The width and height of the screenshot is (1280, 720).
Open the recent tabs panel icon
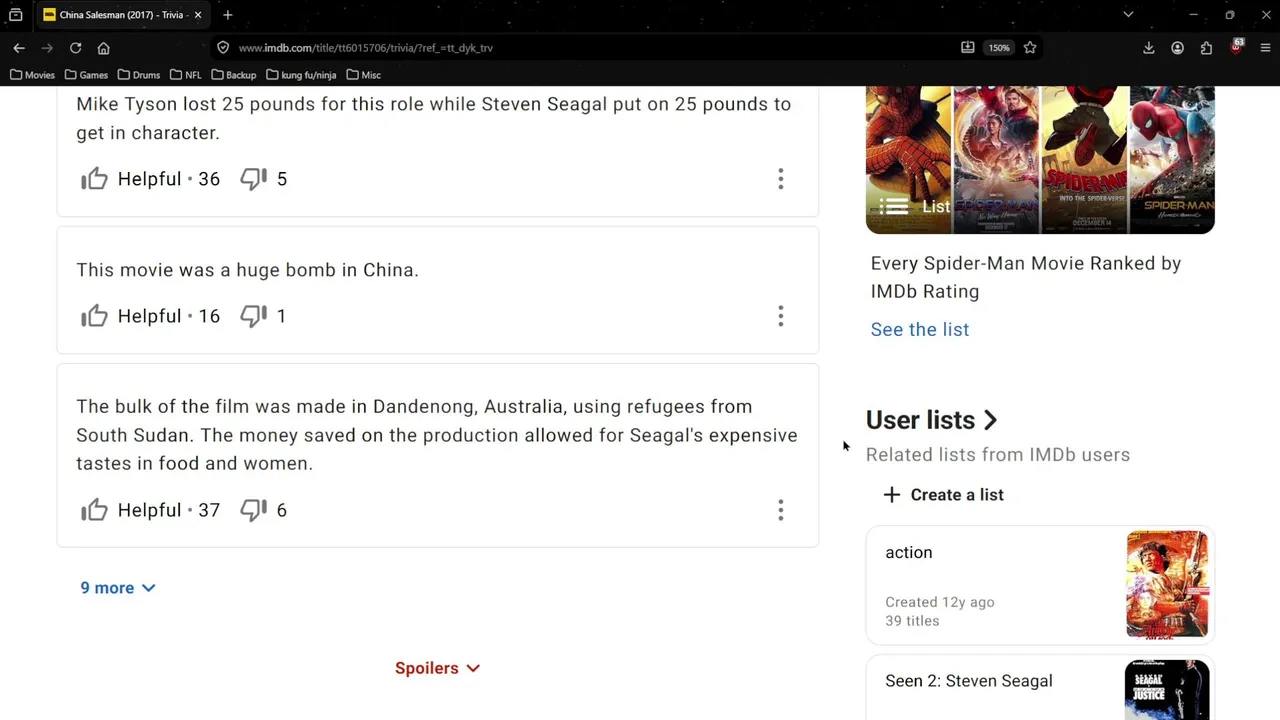coord(15,15)
